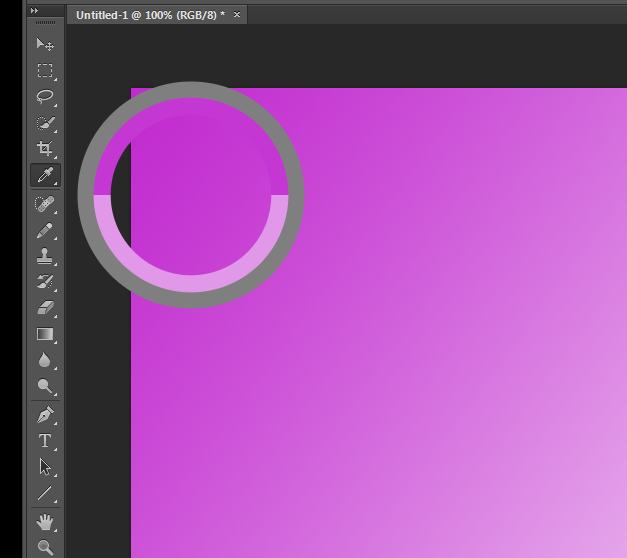Select the Move tool
The height and width of the screenshot is (558, 627).
(45, 44)
